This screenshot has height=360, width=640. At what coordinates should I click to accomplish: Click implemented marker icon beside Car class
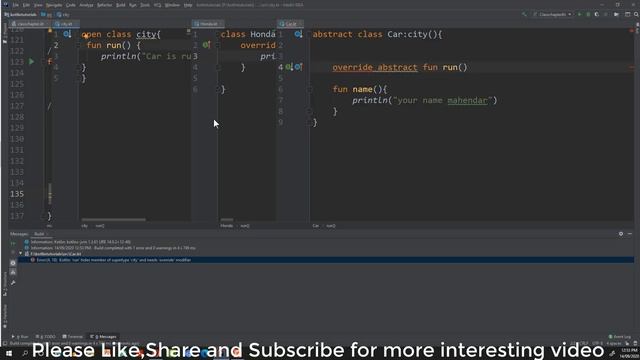(x=298, y=34)
